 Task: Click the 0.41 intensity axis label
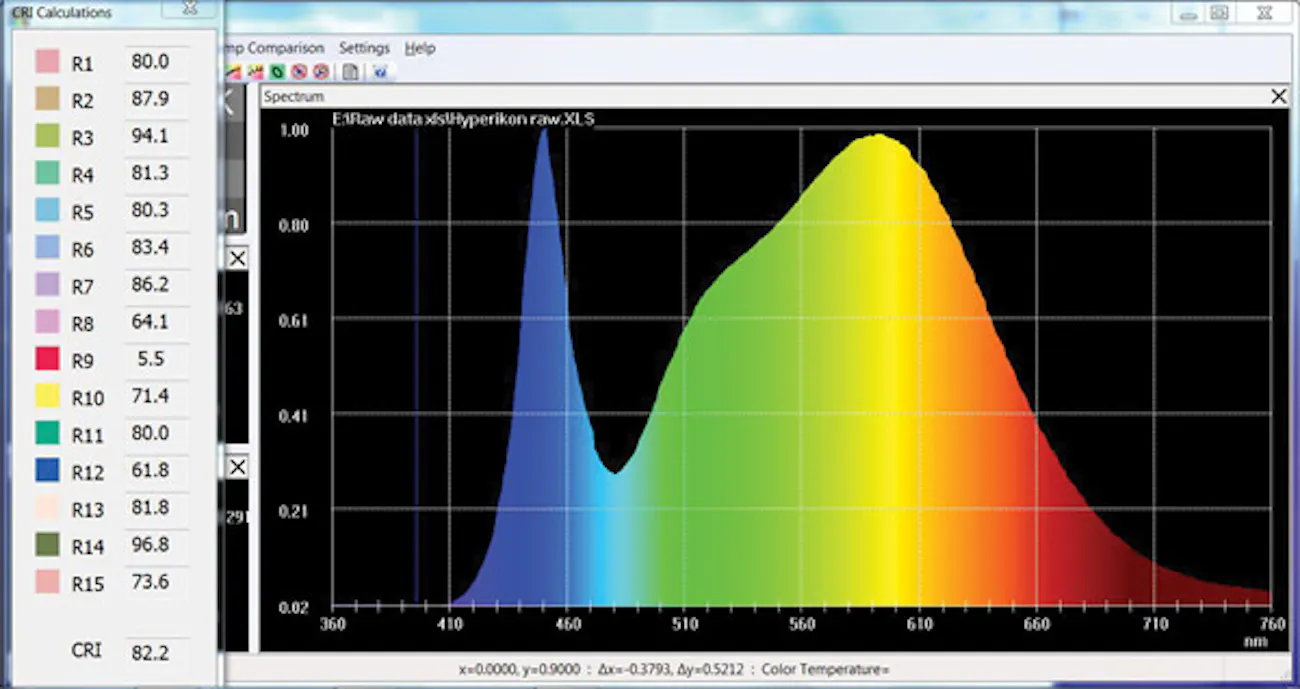[293, 414]
